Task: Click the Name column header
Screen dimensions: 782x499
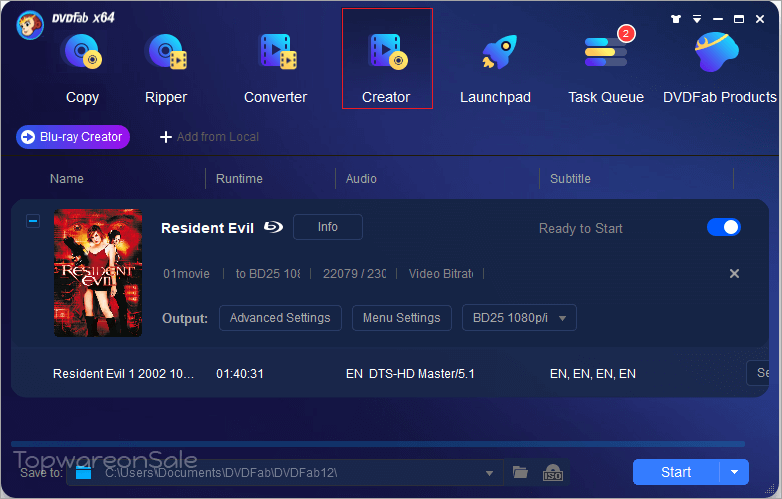Action: [67, 178]
